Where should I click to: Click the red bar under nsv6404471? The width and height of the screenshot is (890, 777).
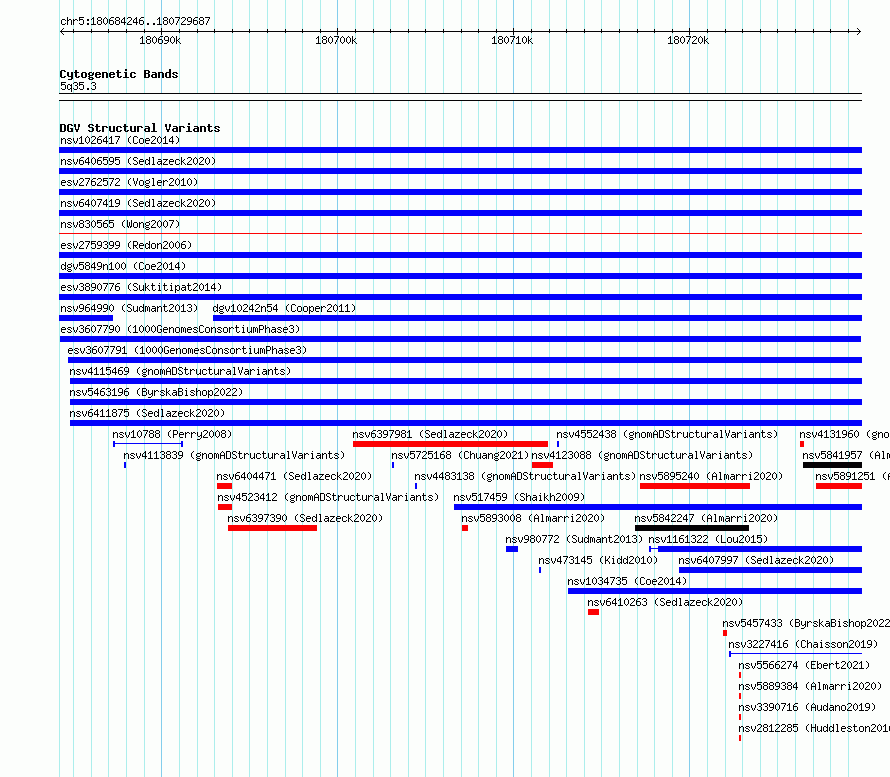224,486
